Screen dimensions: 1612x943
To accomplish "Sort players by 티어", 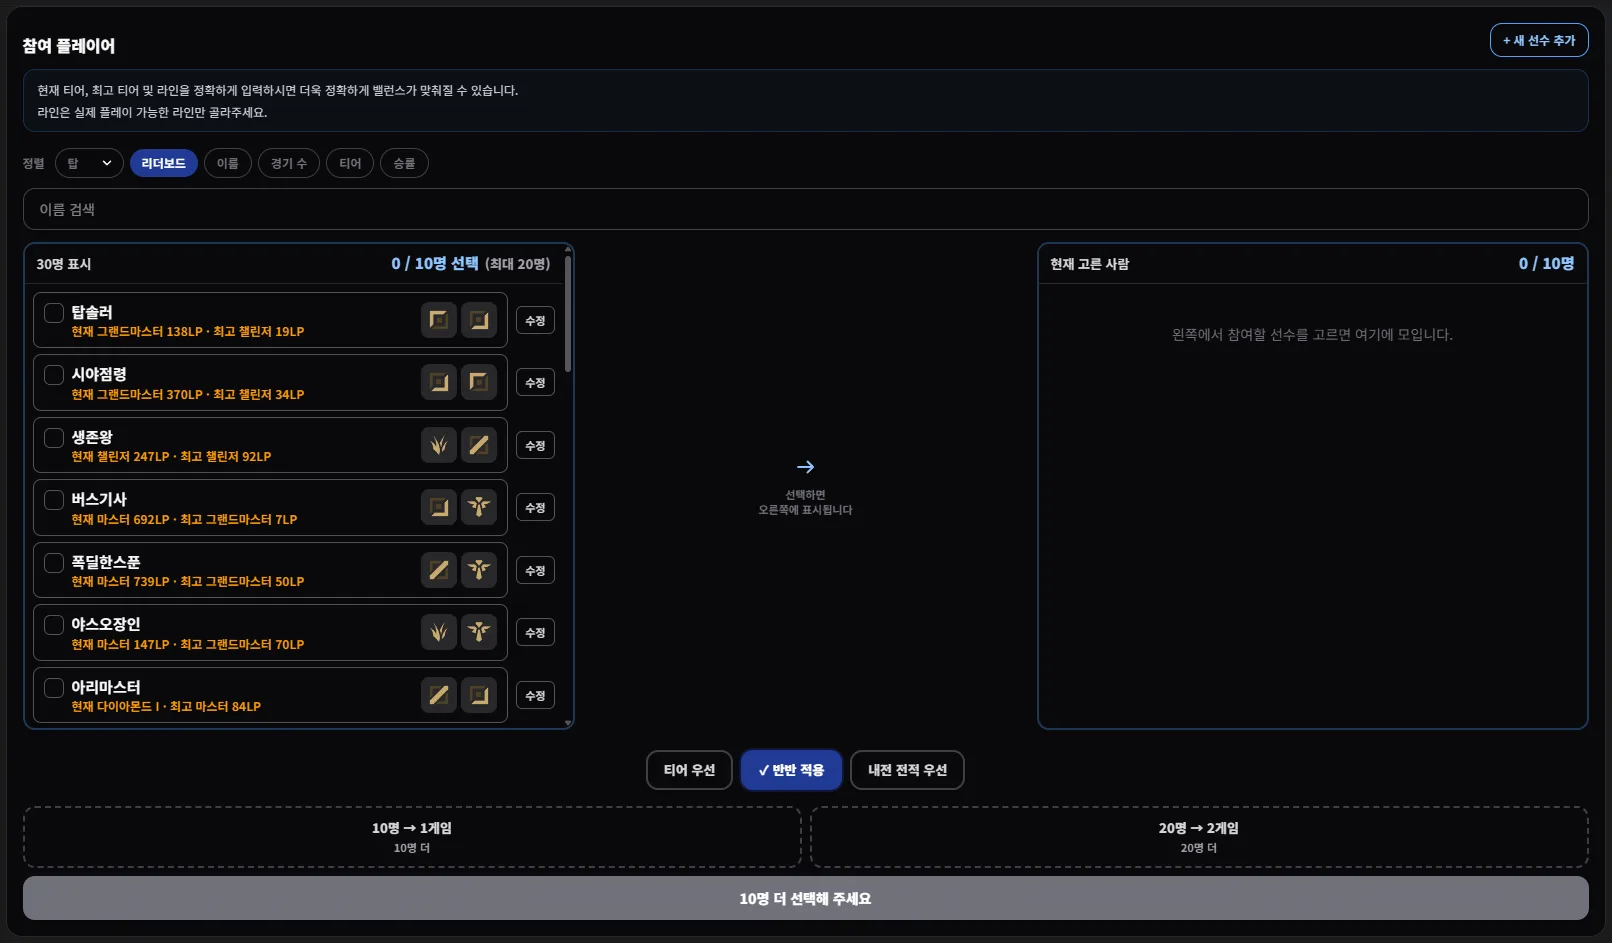I will [350, 163].
